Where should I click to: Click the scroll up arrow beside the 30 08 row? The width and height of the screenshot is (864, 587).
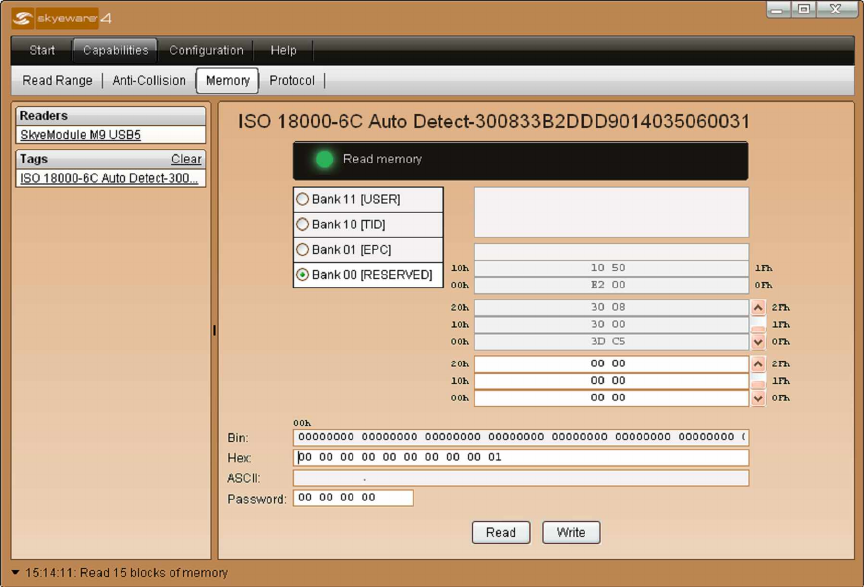click(758, 308)
